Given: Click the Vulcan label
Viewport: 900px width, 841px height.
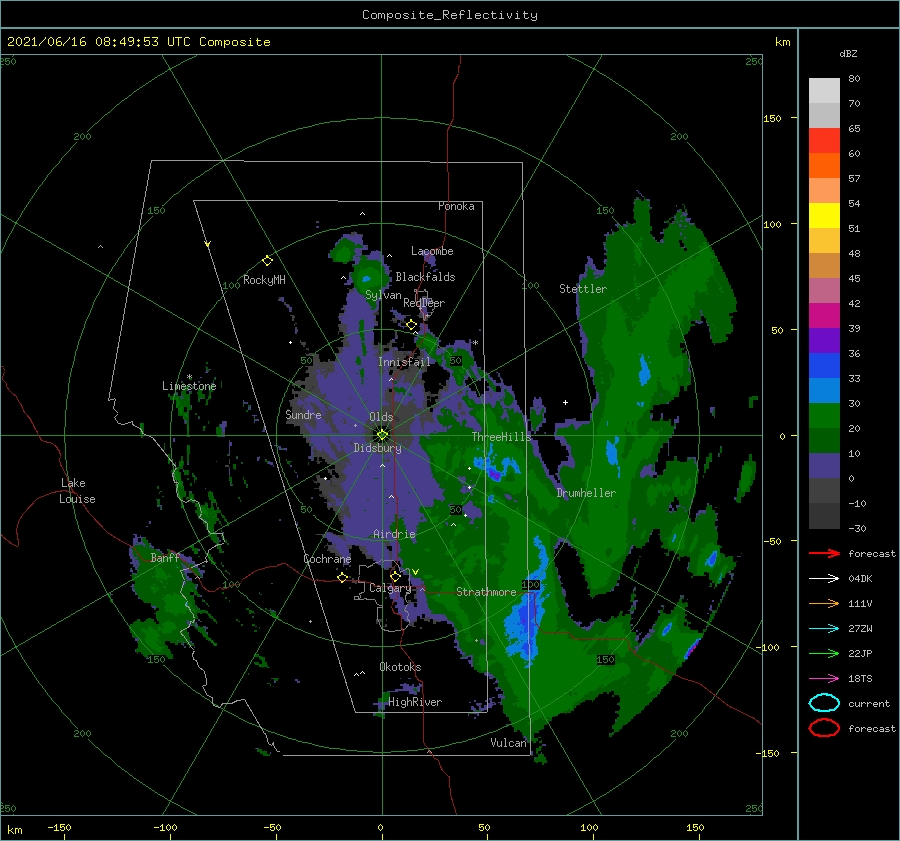Looking at the screenshot, I should [508, 743].
